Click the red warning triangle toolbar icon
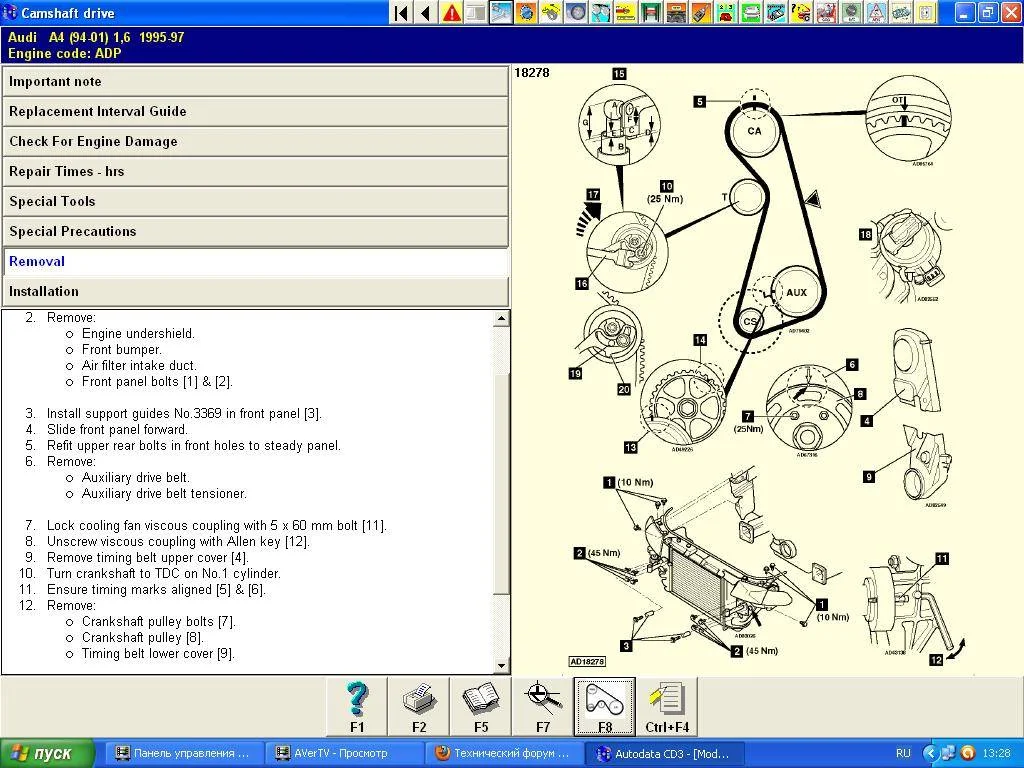Screen dimensions: 1024x768 click(451, 13)
